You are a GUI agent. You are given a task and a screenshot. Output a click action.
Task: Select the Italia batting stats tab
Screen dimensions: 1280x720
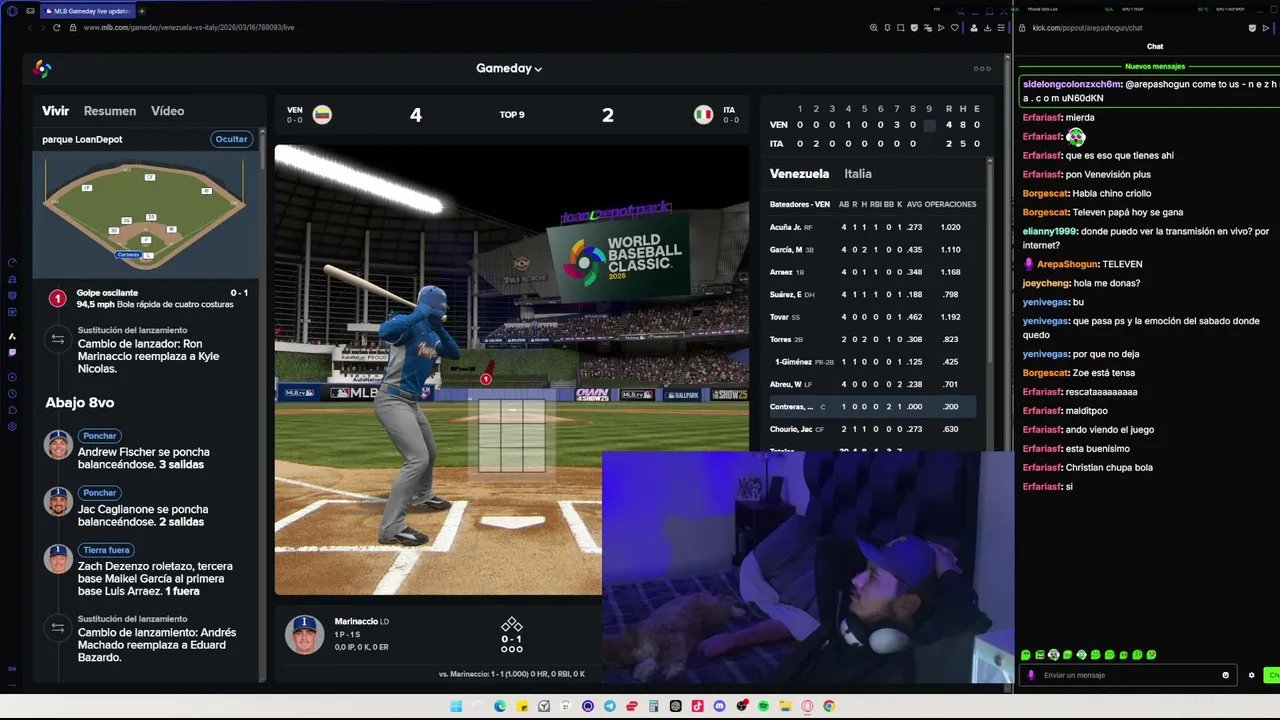click(858, 174)
